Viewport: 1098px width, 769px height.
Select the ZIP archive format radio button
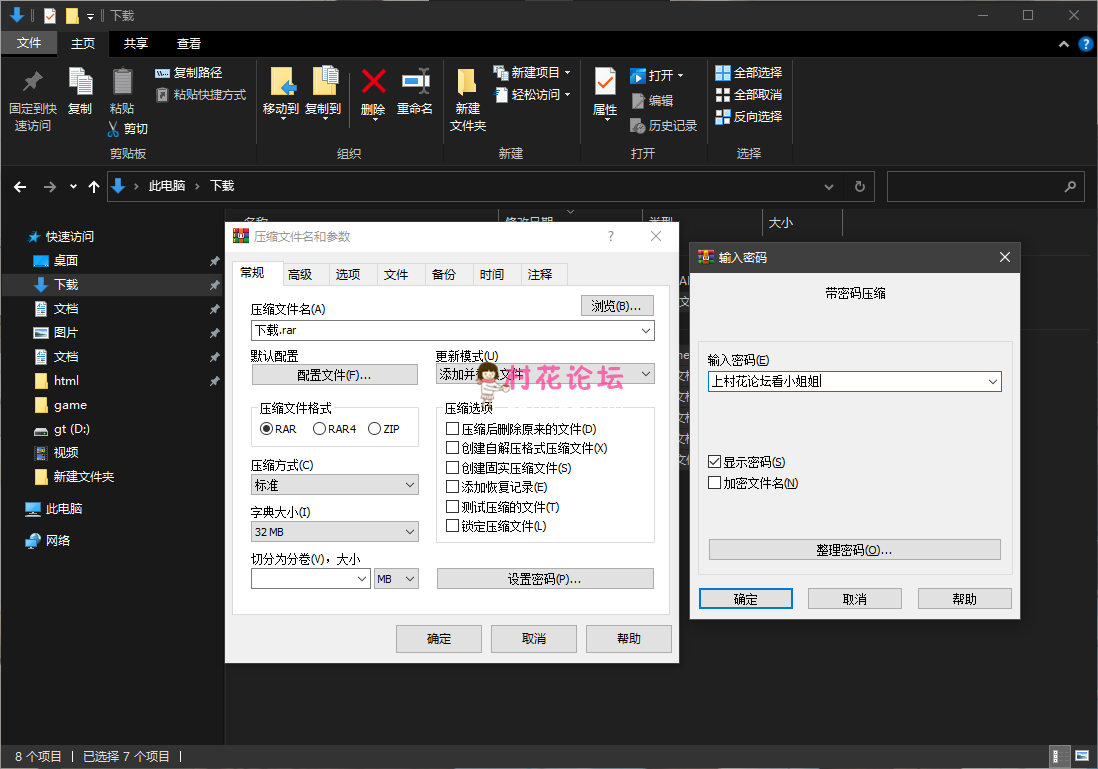(374, 429)
